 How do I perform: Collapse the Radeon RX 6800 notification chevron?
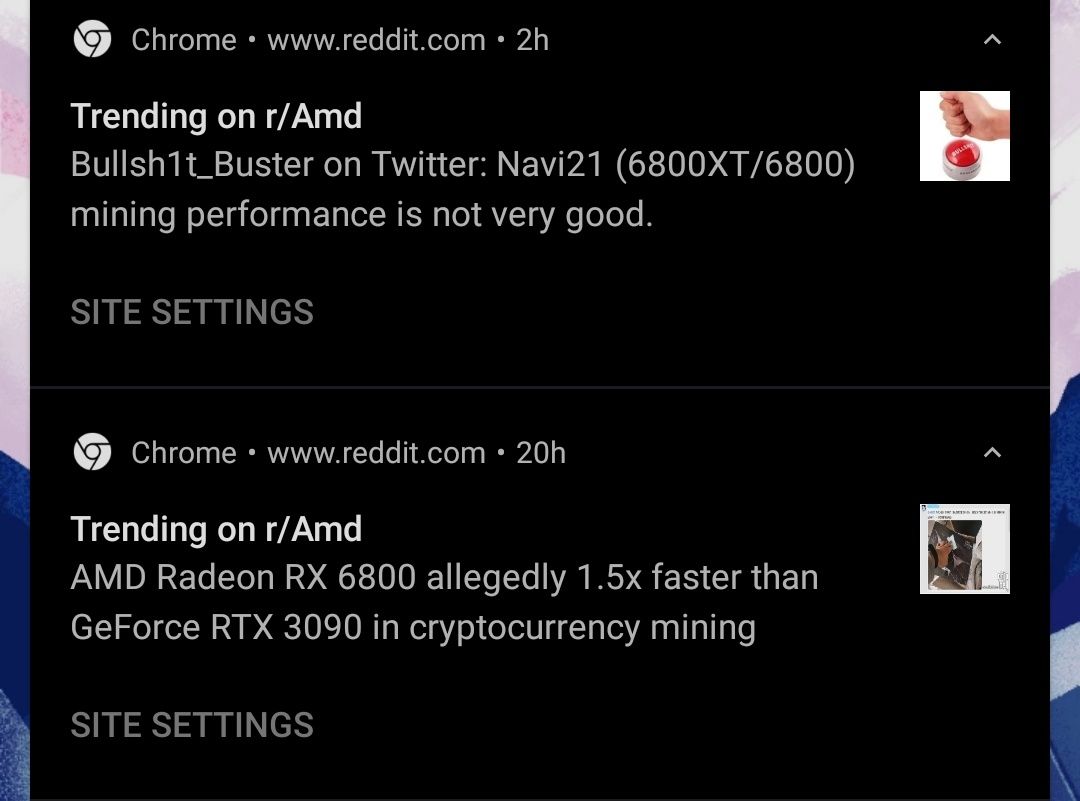[x=992, y=453]
